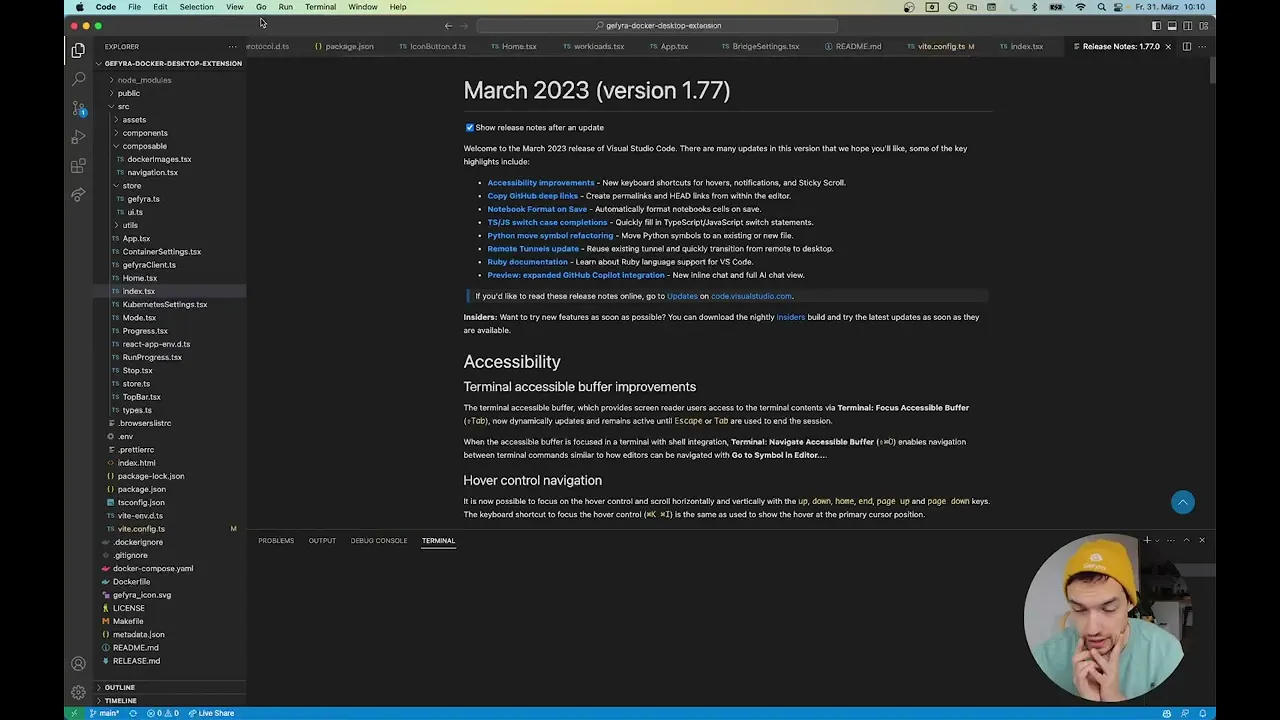Open Explorer more actions ellipsis
Screen dimensions: 1280x720
click(232, 46)
